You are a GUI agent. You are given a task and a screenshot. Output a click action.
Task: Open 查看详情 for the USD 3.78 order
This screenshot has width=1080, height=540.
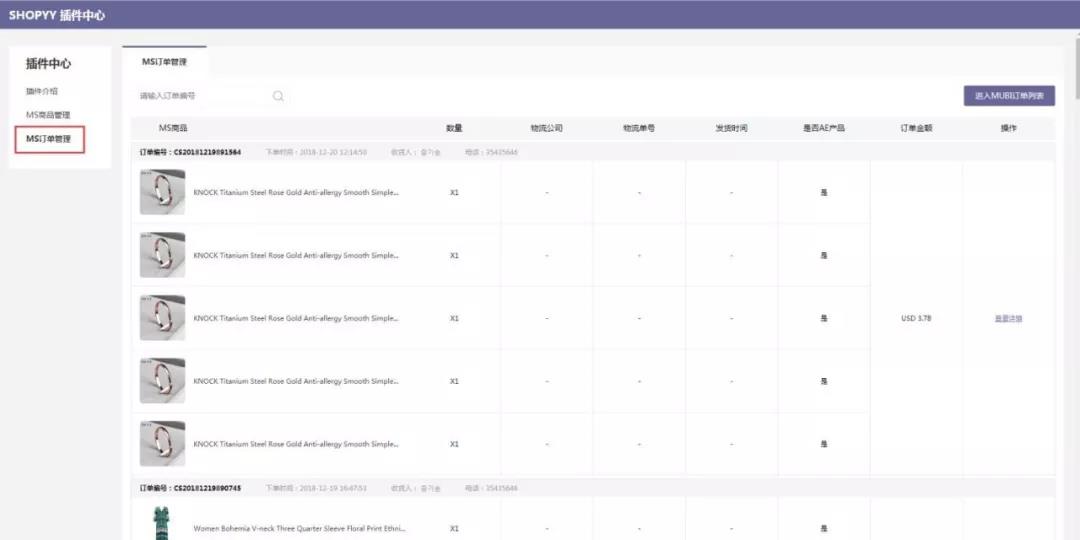(x=1008, y=319)
